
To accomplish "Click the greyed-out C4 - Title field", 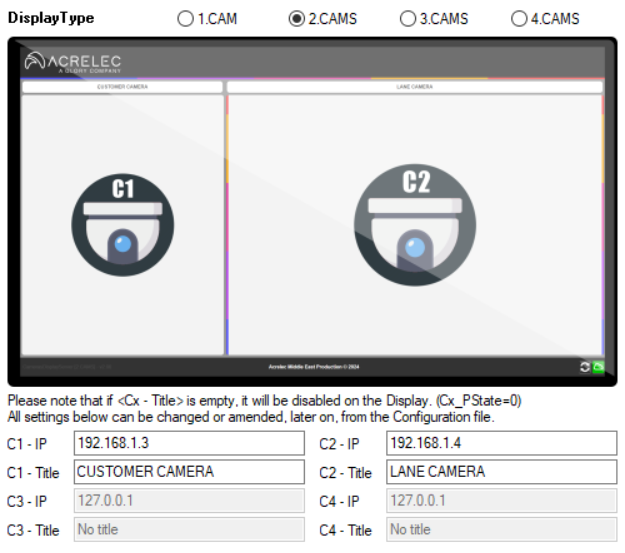I will pos(501,530).
